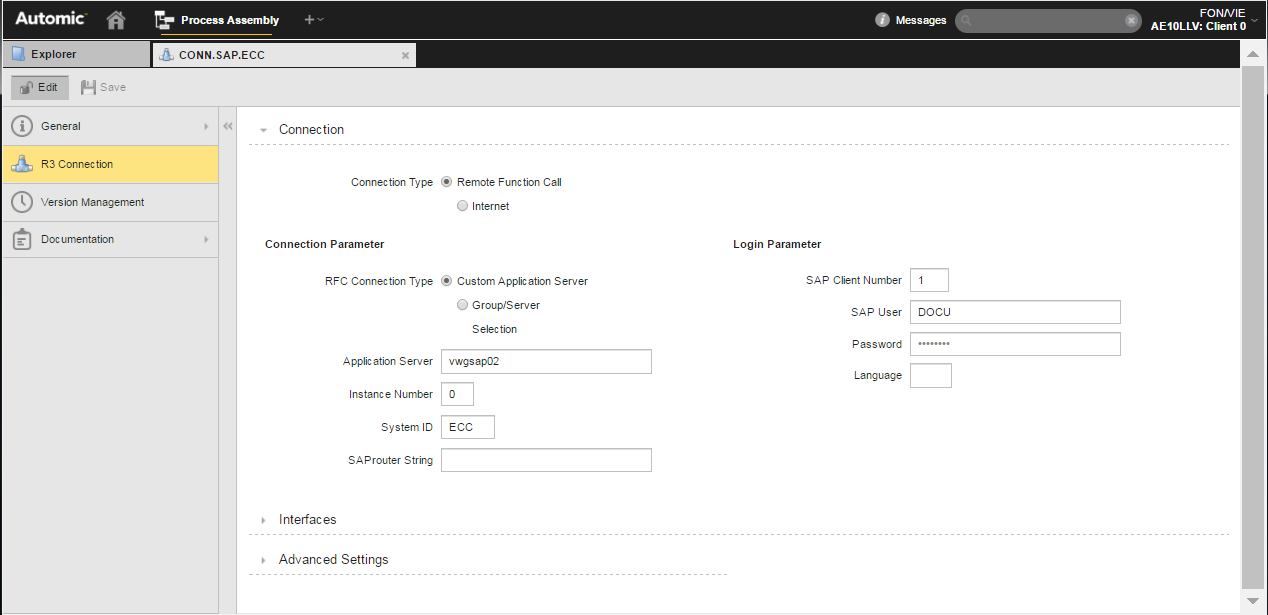Image resolution: width=1268 pixels, height=615 pixels.
Task: Click the Process Assembly perspective icon
Action: 165,20
